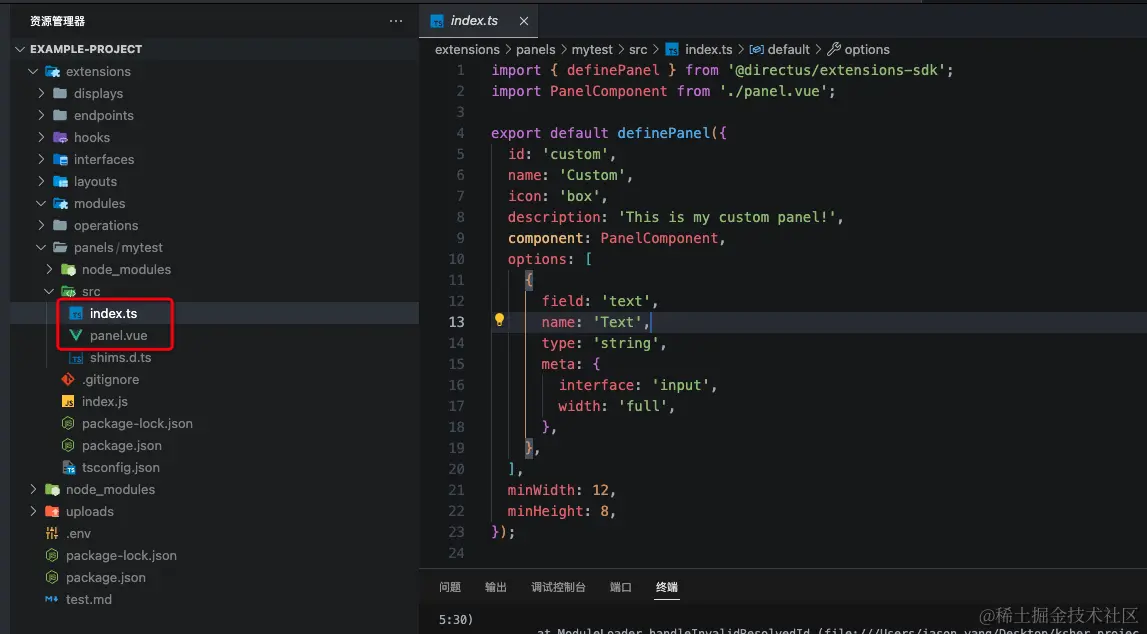Click the TS icon beside shims.d.ts
This screenshot has width=1147, height=634.
(76, 358)
